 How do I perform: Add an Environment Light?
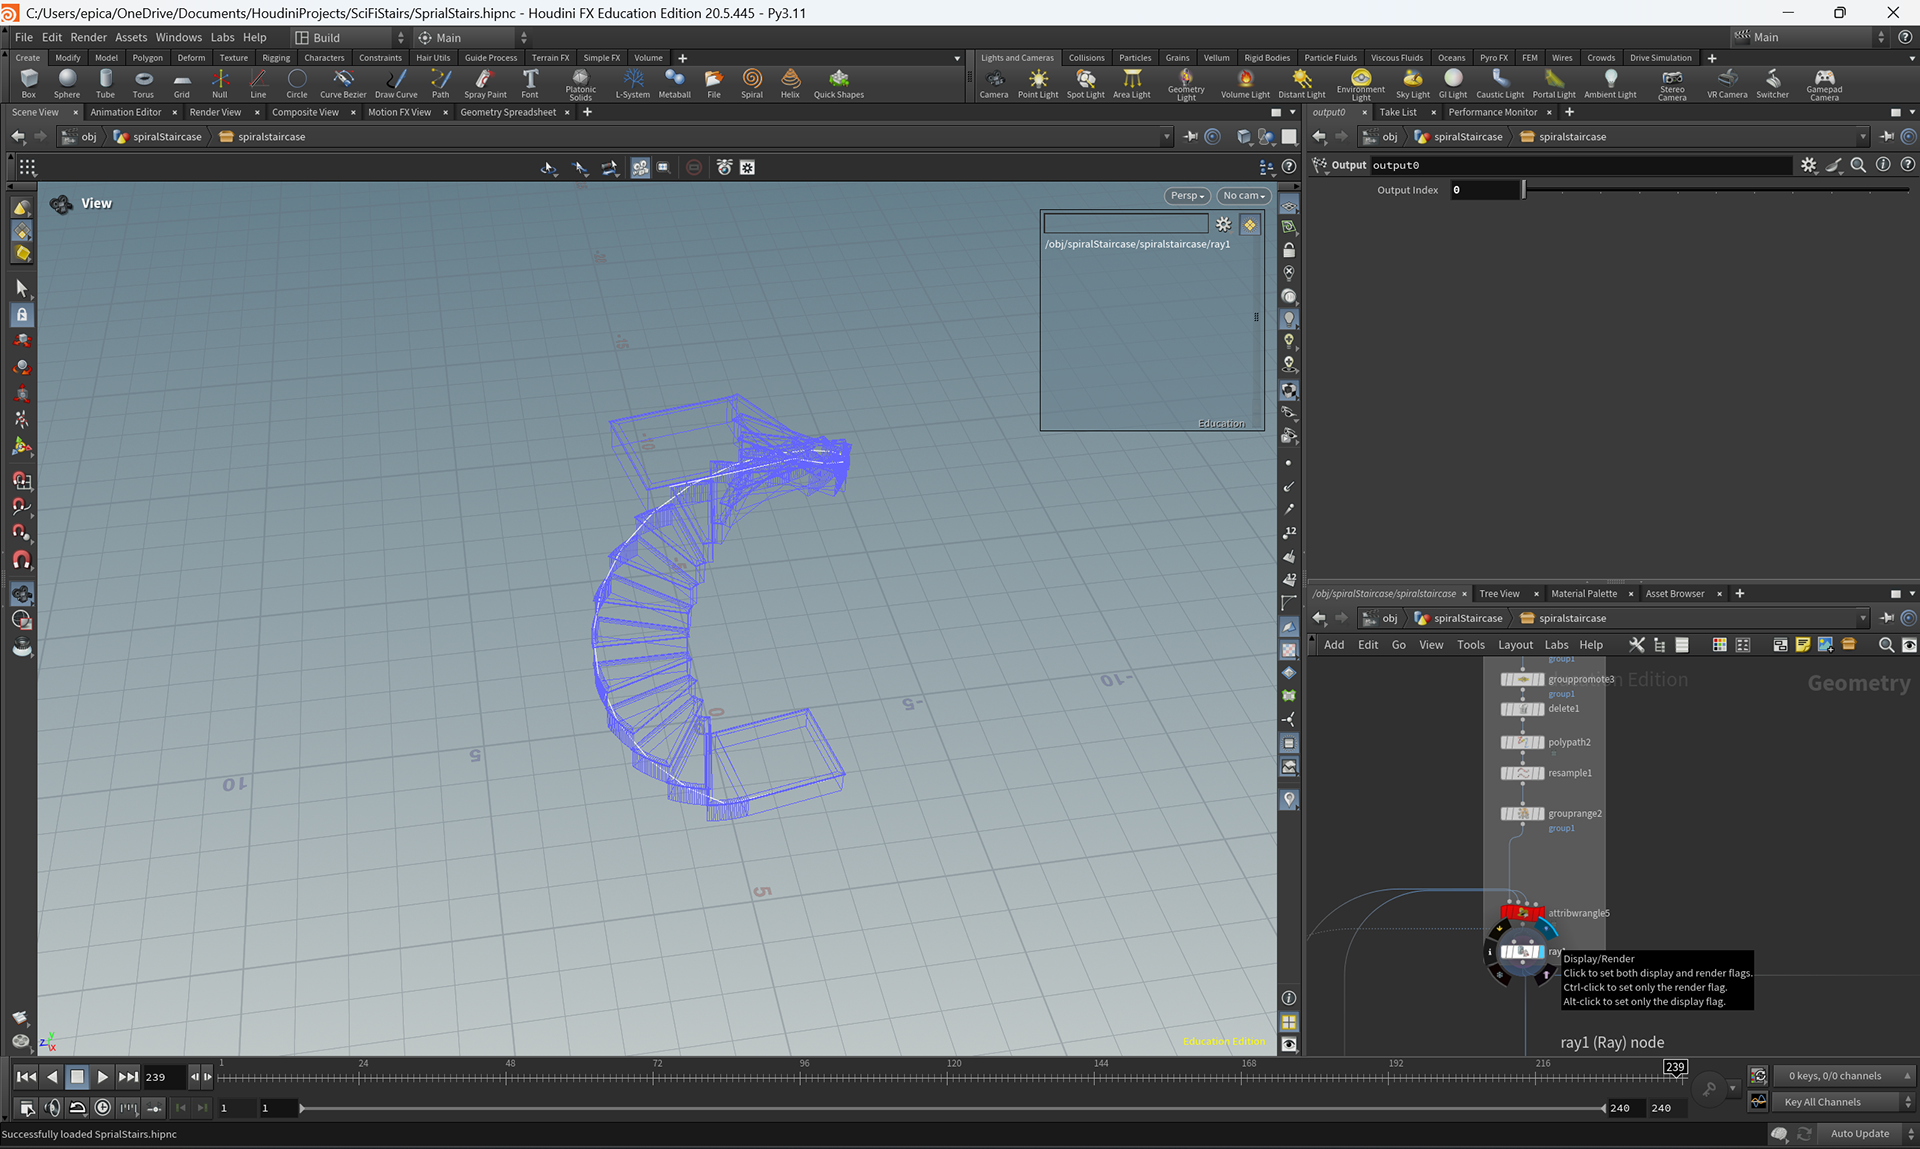(1360, 84)
